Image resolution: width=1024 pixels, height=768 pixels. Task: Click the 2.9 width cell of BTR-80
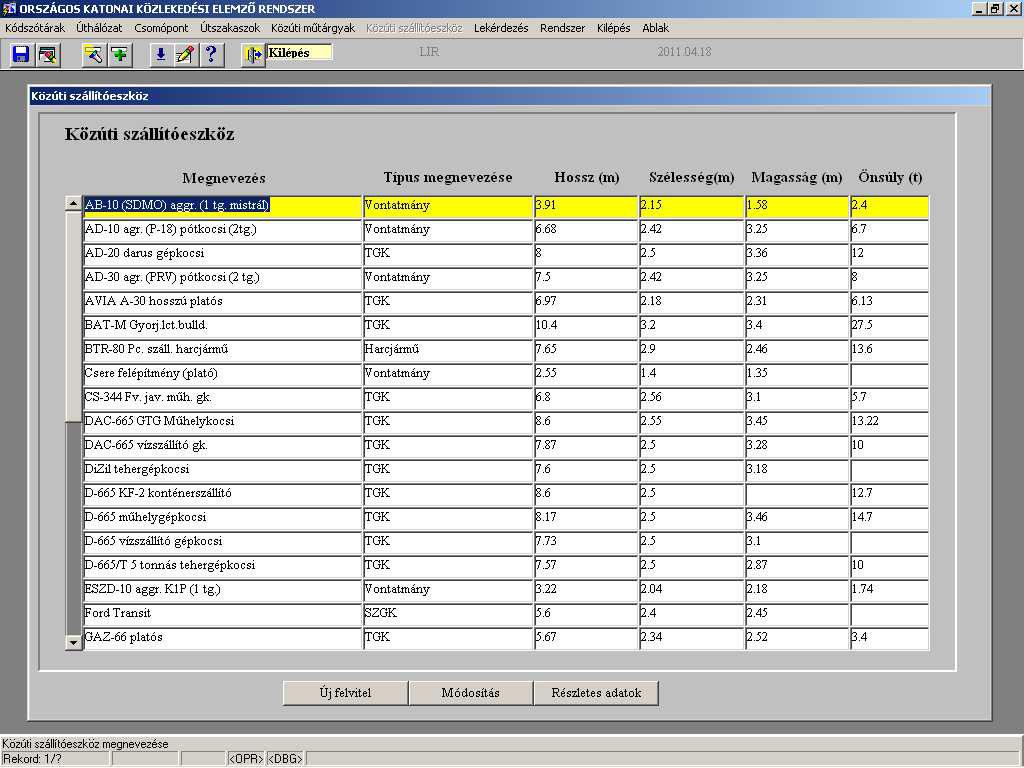coord(692,349)
